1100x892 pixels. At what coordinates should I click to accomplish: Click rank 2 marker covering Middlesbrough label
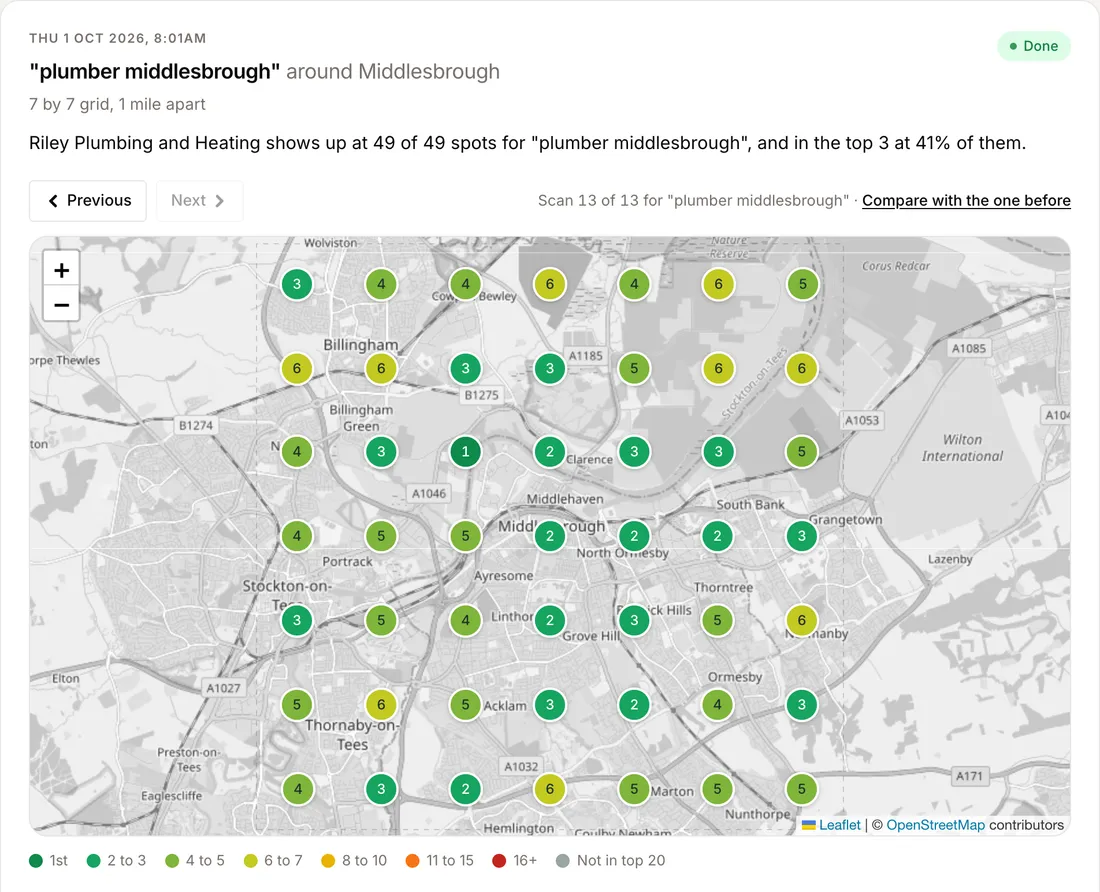tap(549, 536)
